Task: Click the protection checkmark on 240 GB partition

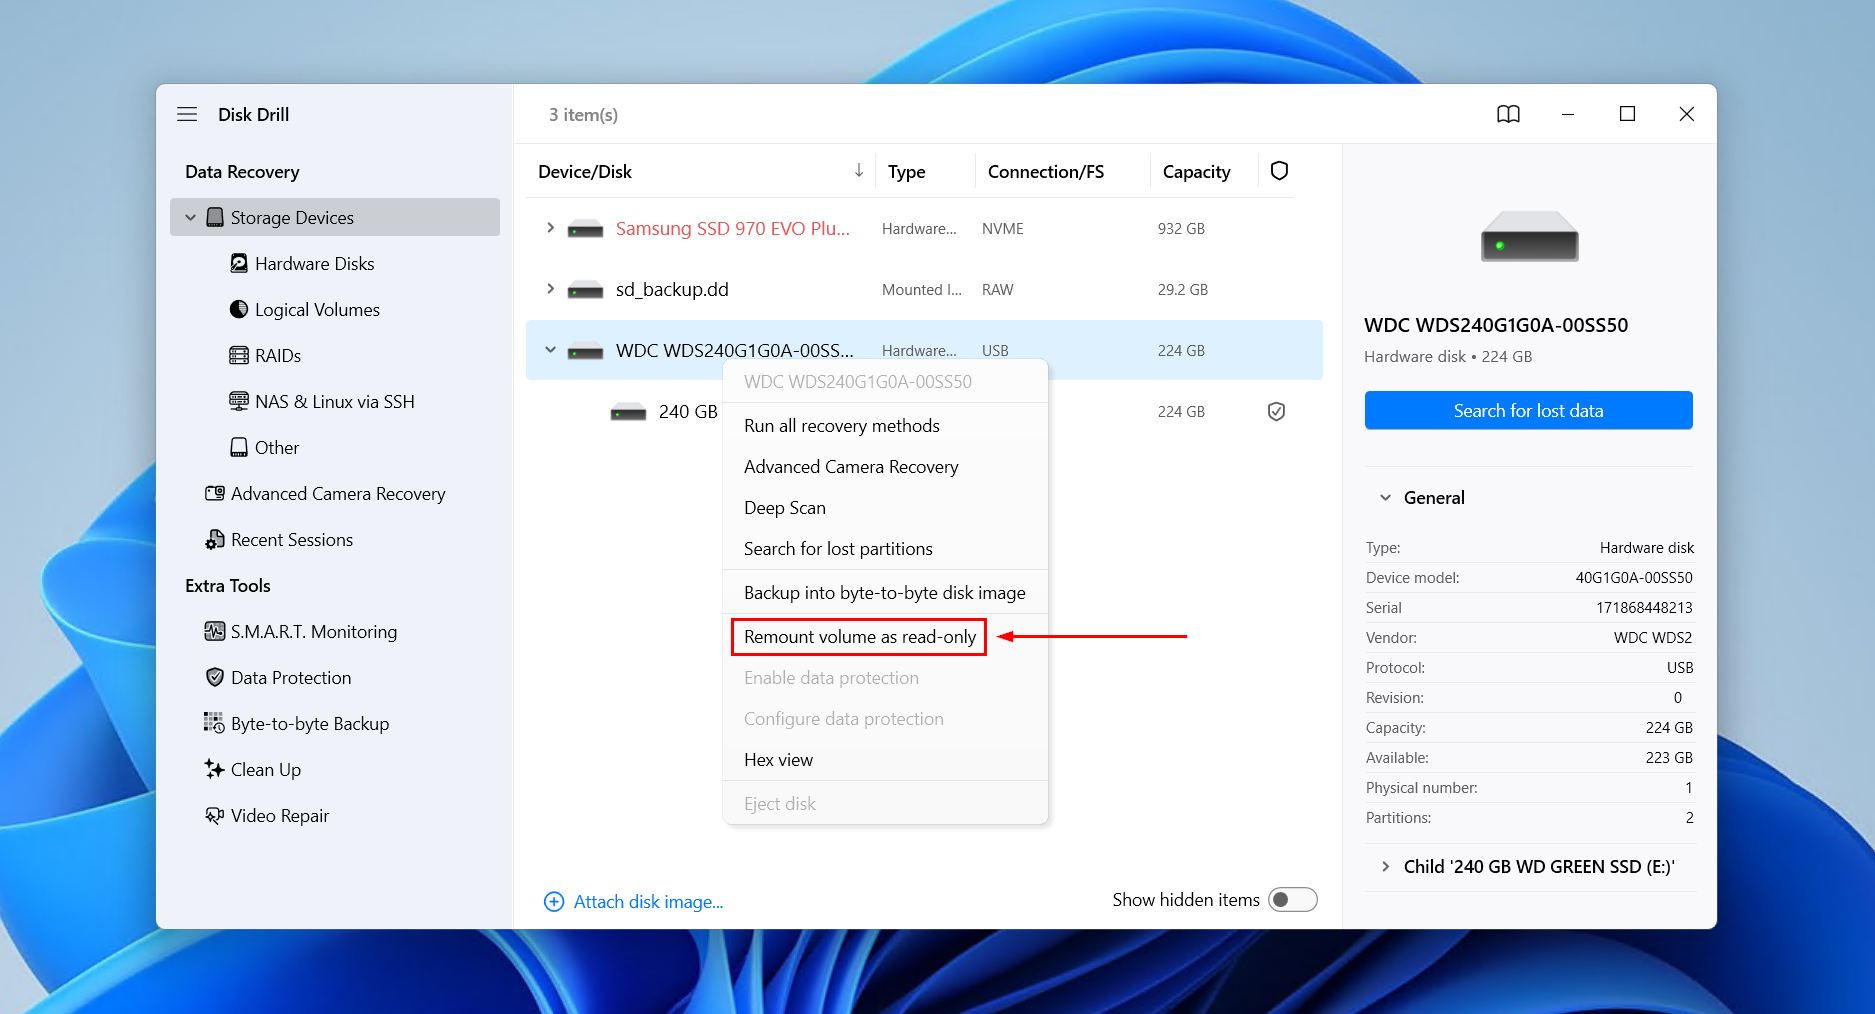Action: [x=1276, y=411]
